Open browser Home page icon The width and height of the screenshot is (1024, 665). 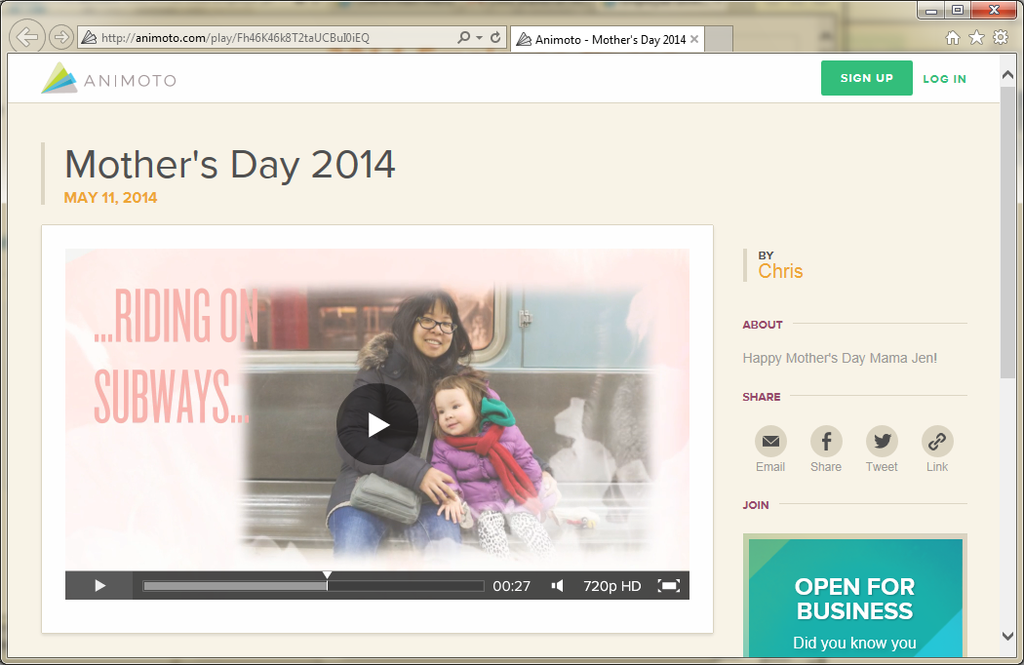coord(952,38)
